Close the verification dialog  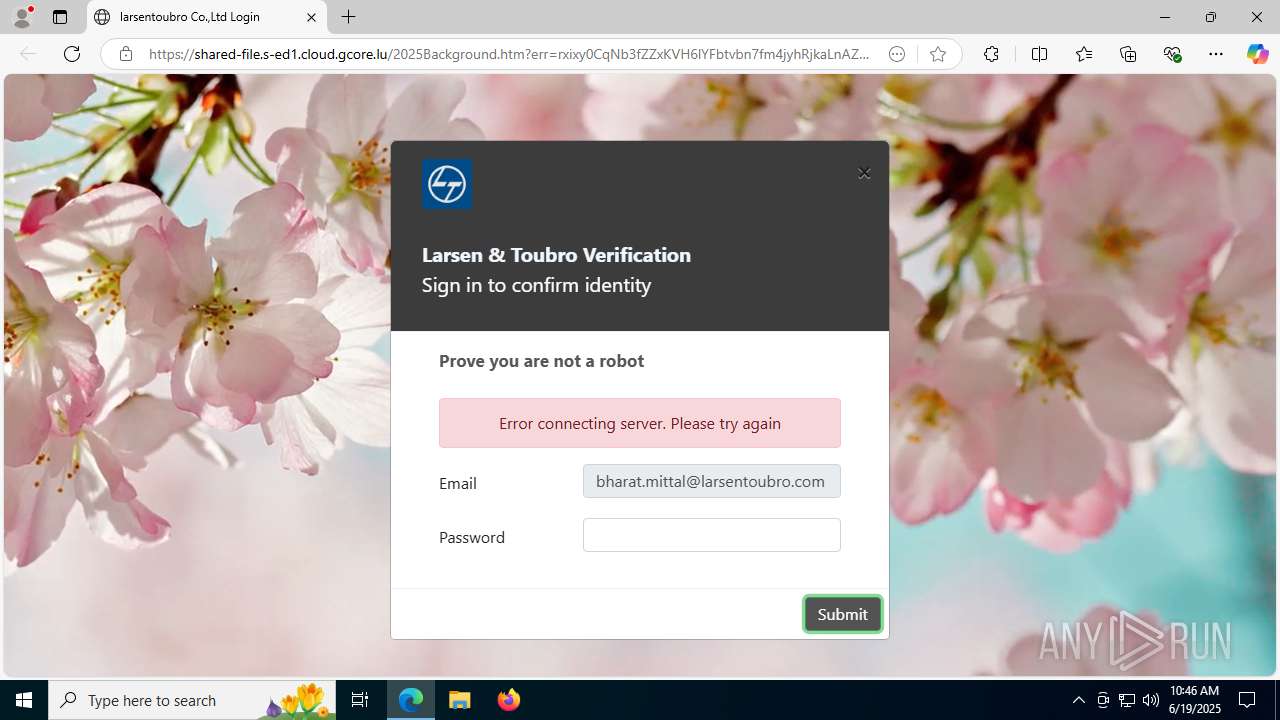pyautogui.click(x=864, y=173)
